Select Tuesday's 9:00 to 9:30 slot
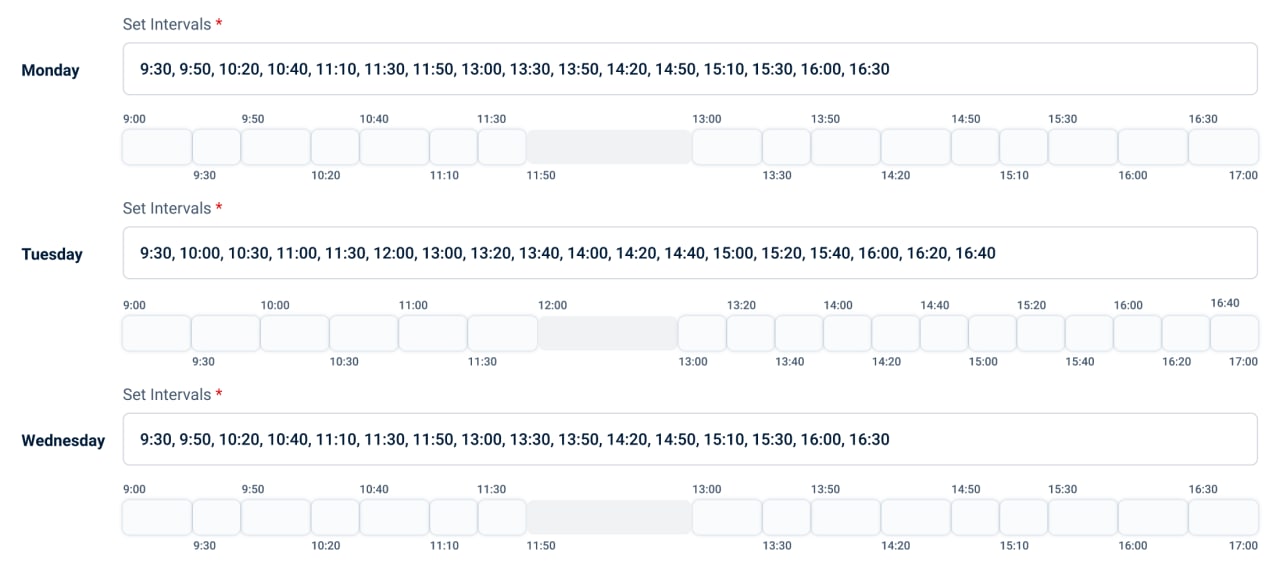Screen dimensions: 1280x562 point(156,333)
